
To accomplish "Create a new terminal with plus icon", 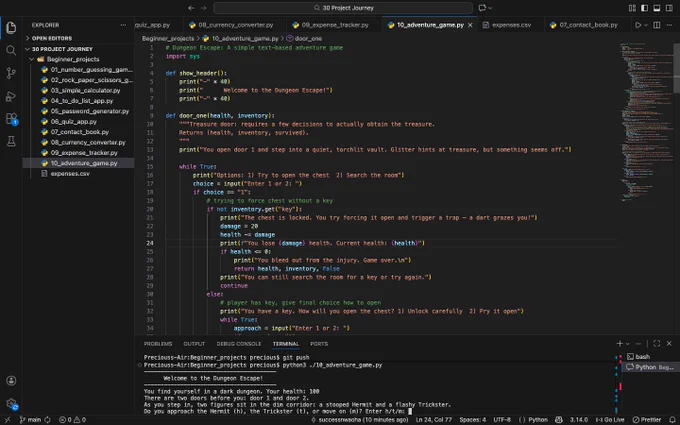I will 619,343.
